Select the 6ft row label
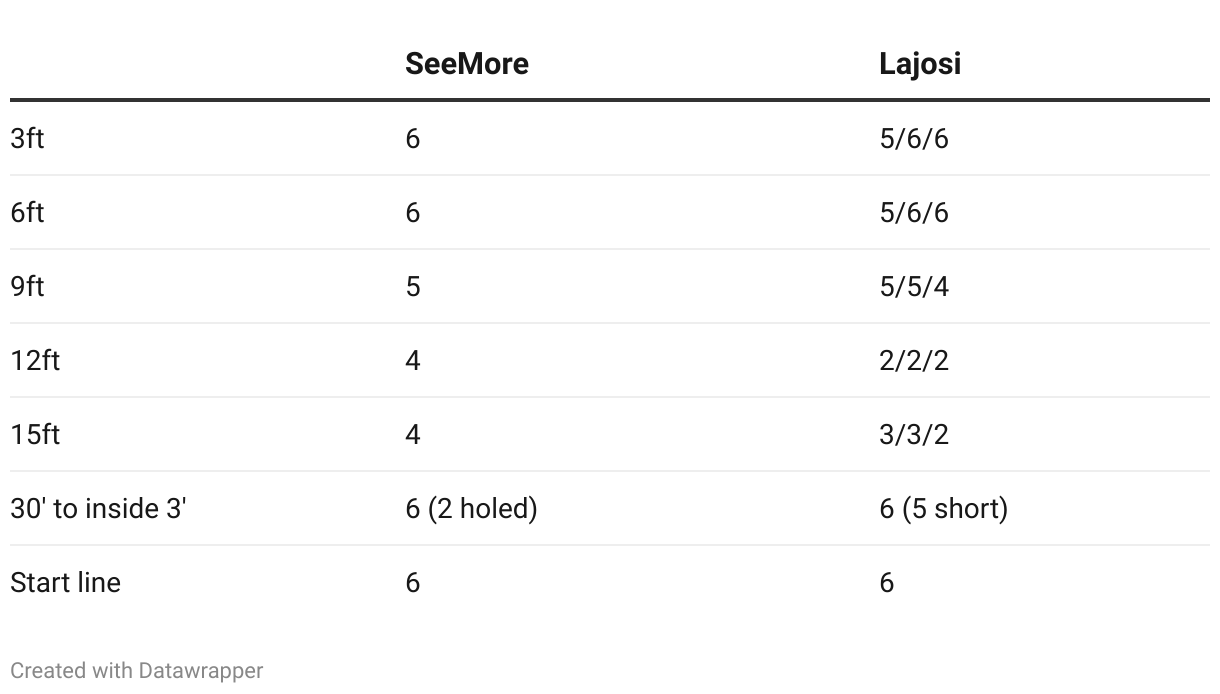 point(27,212)
